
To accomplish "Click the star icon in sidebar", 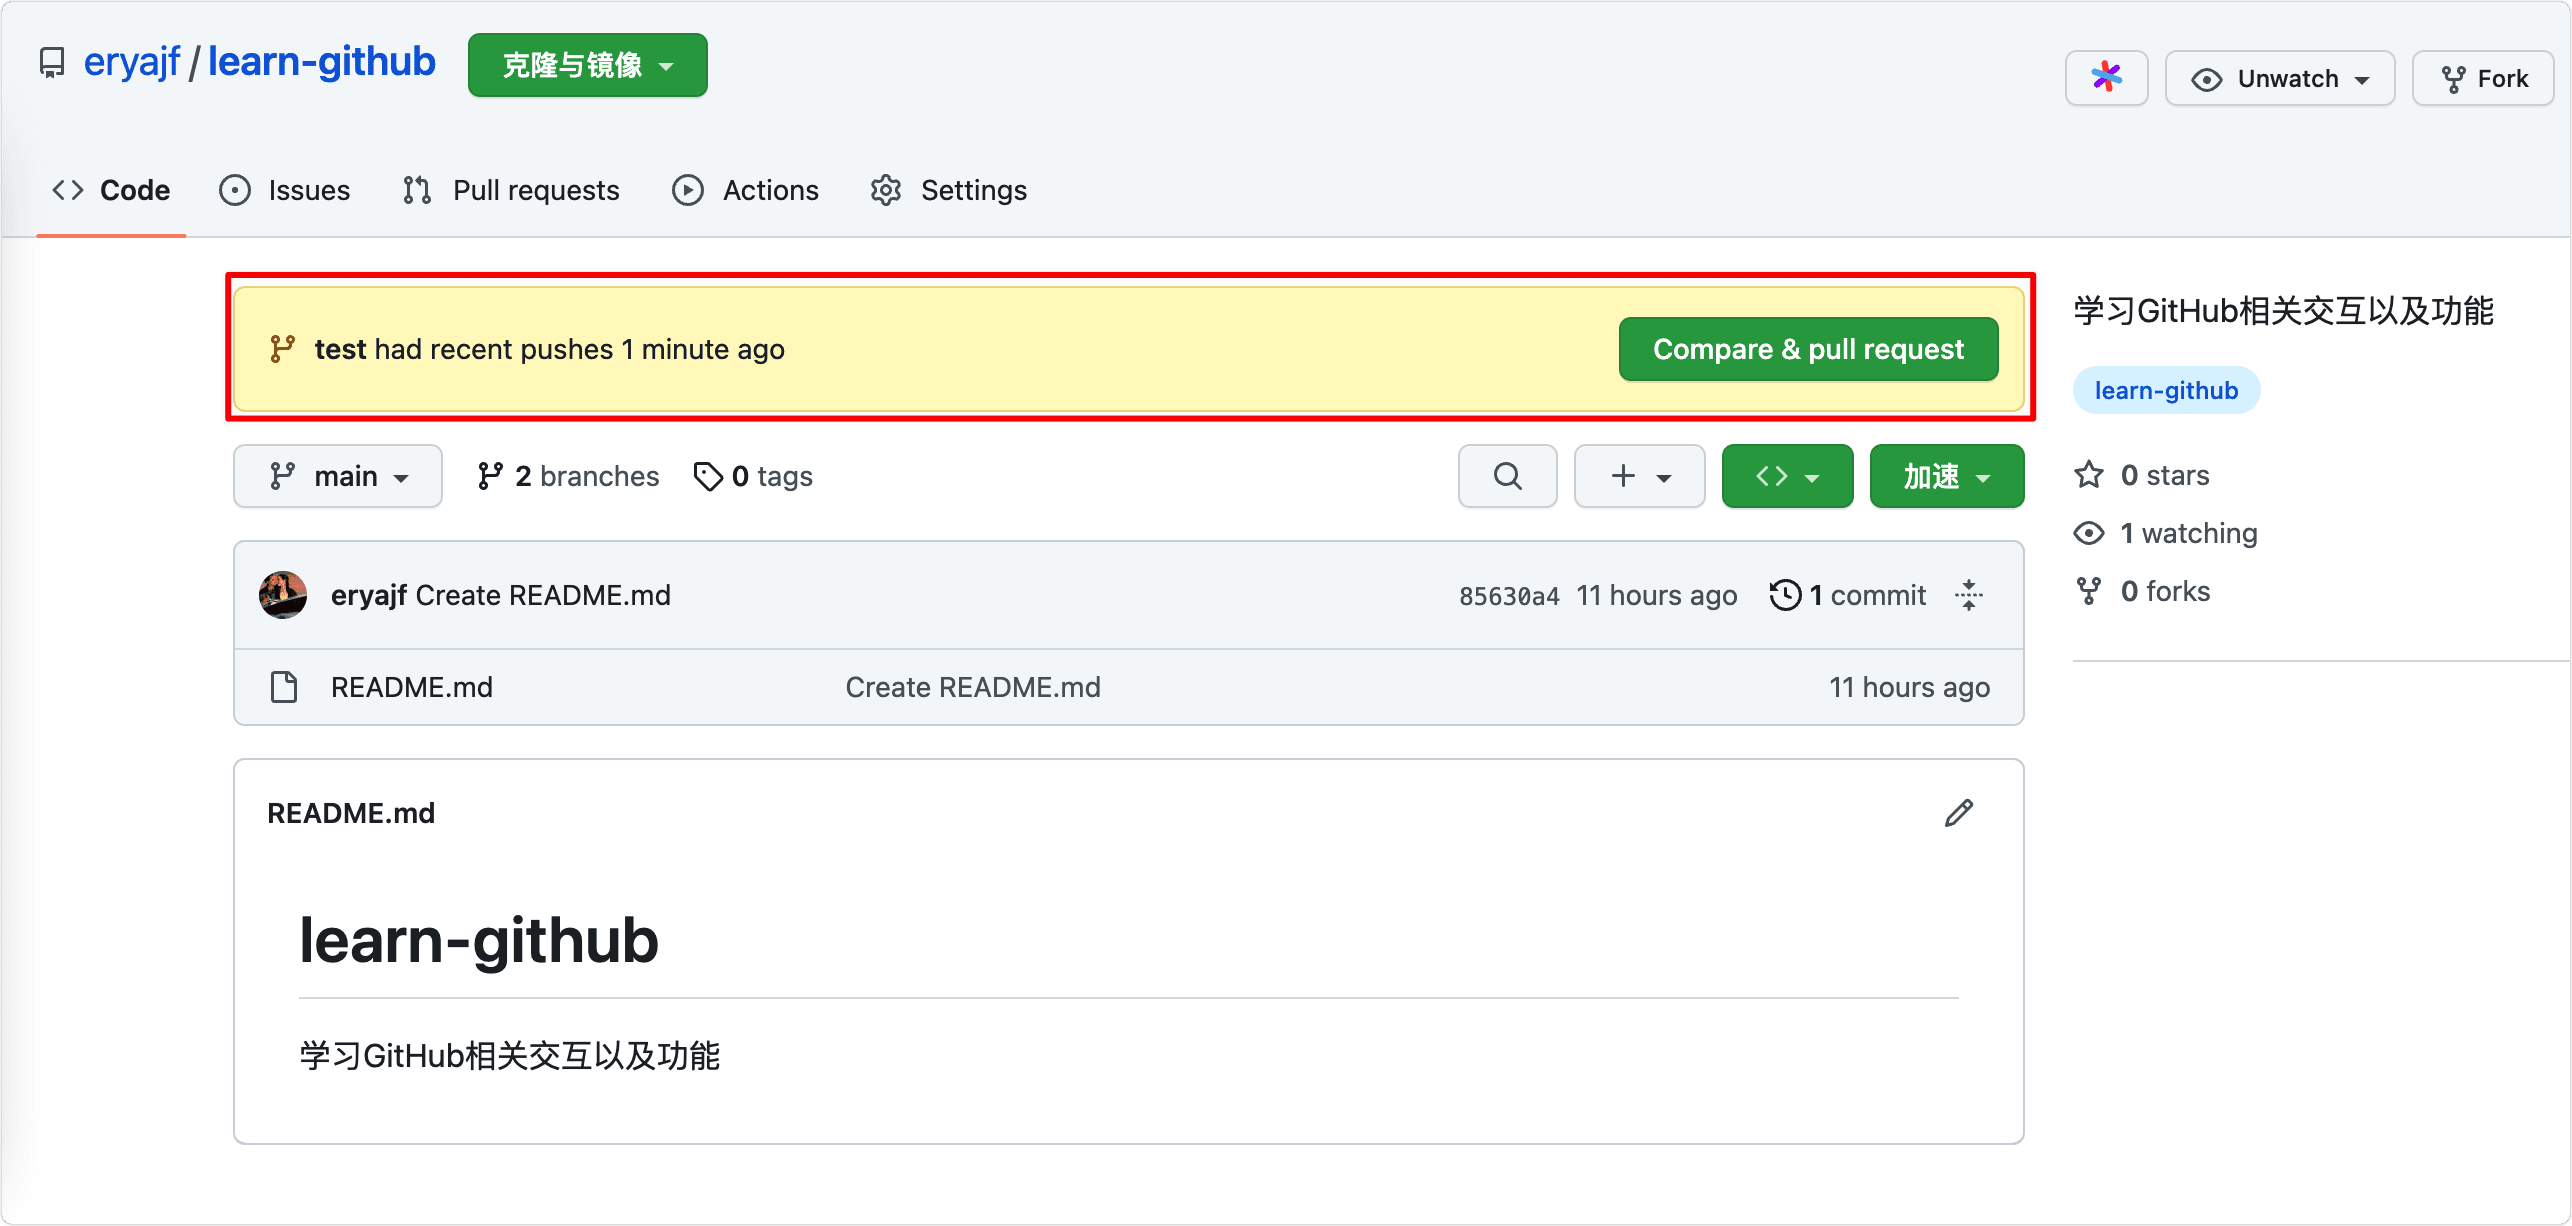I will pos(2089,475).
